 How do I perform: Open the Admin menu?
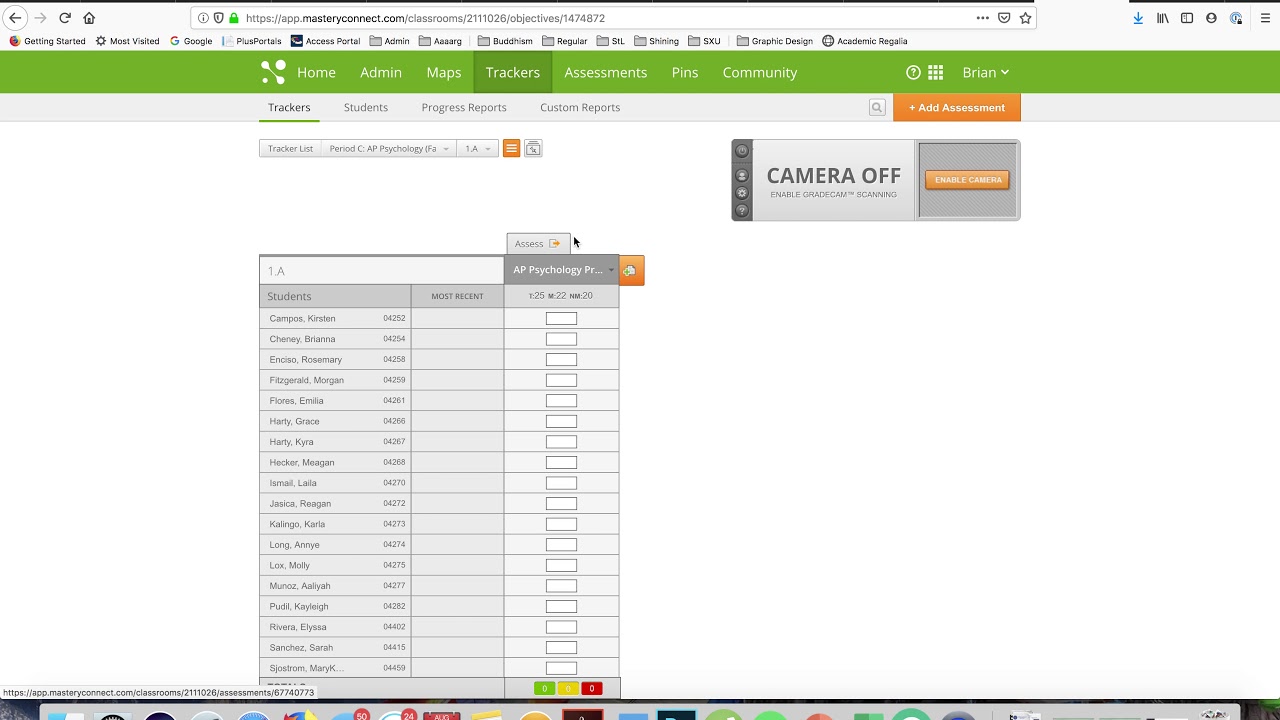pos(381,72)
